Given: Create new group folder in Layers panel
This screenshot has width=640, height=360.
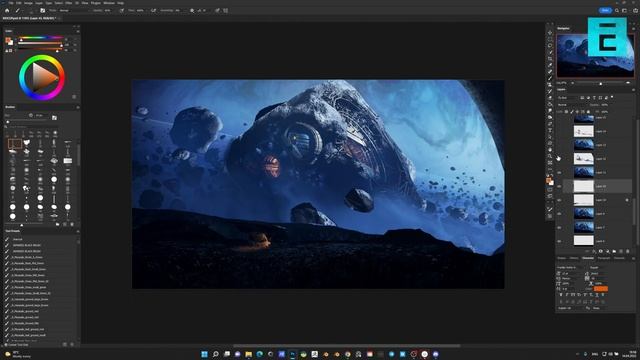Looking at the screenshot, I should point(614,251).
